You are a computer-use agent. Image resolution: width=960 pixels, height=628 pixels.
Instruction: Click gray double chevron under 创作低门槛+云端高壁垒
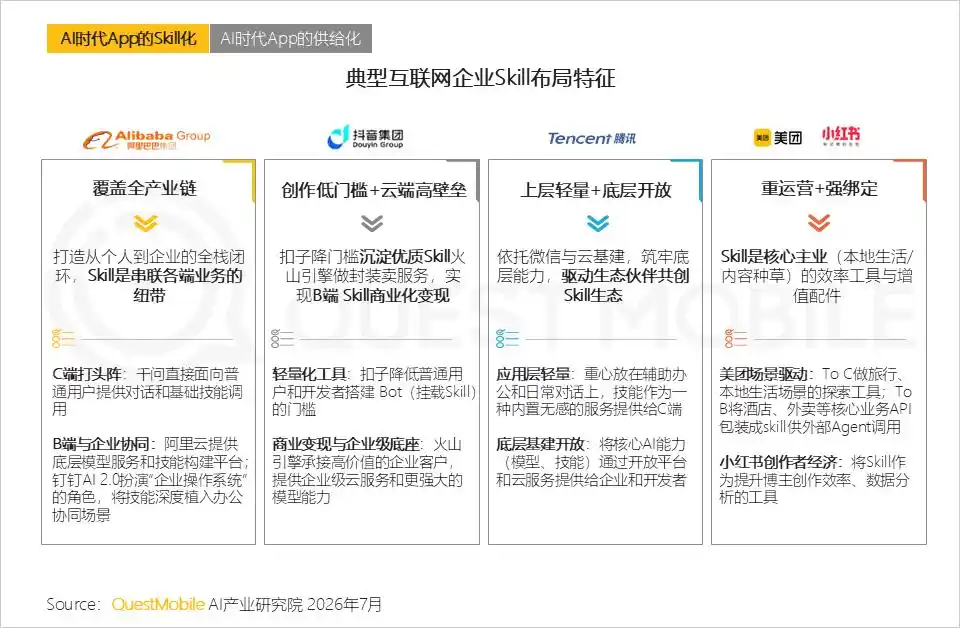point(372,223)
